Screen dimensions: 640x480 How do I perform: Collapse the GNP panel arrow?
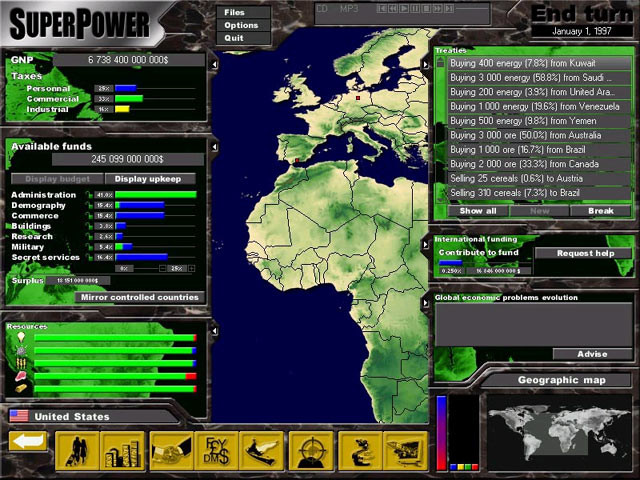click(x=213, y=63)
